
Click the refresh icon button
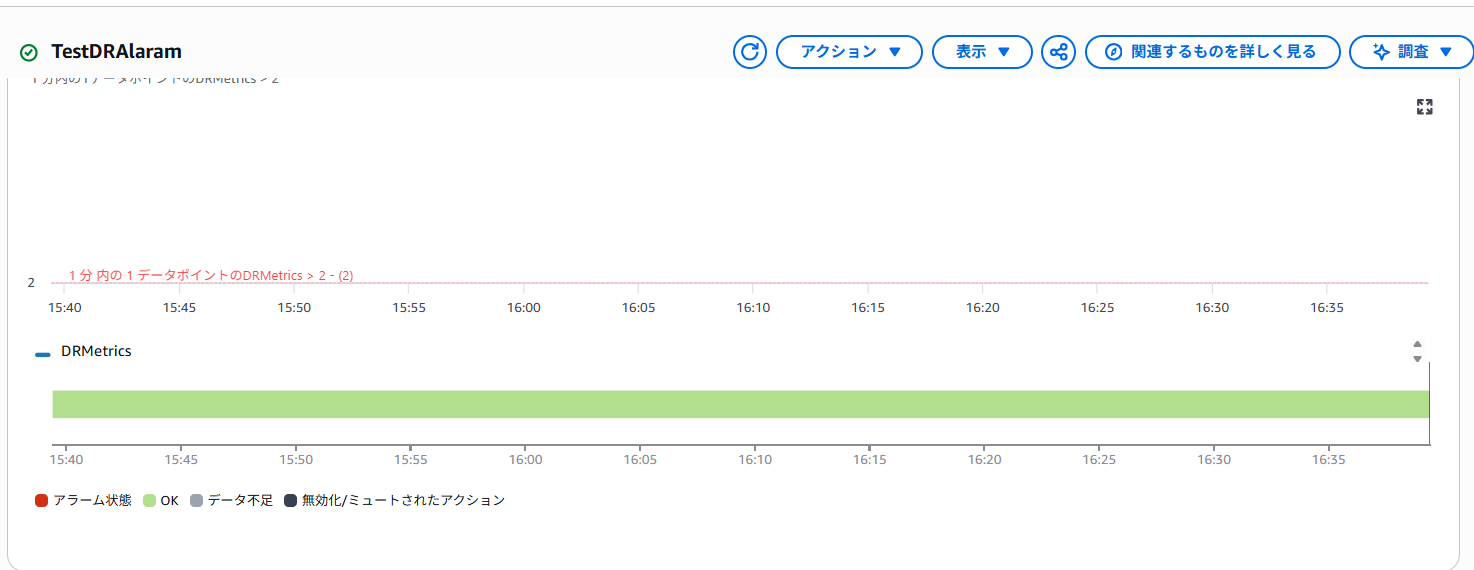coord(749,52)
